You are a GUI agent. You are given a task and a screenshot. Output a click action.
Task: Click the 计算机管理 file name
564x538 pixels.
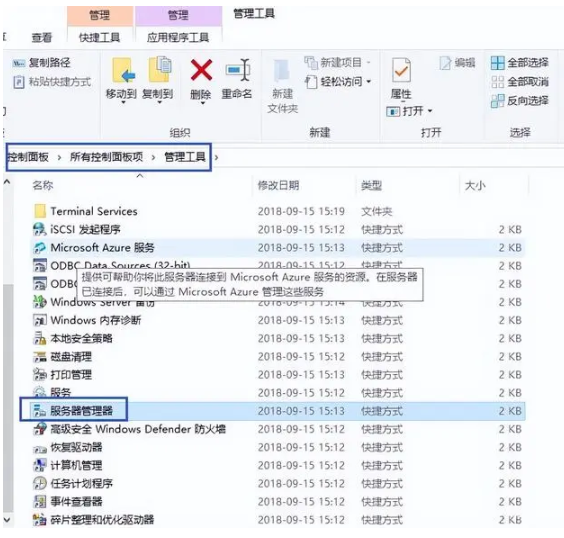76,465
